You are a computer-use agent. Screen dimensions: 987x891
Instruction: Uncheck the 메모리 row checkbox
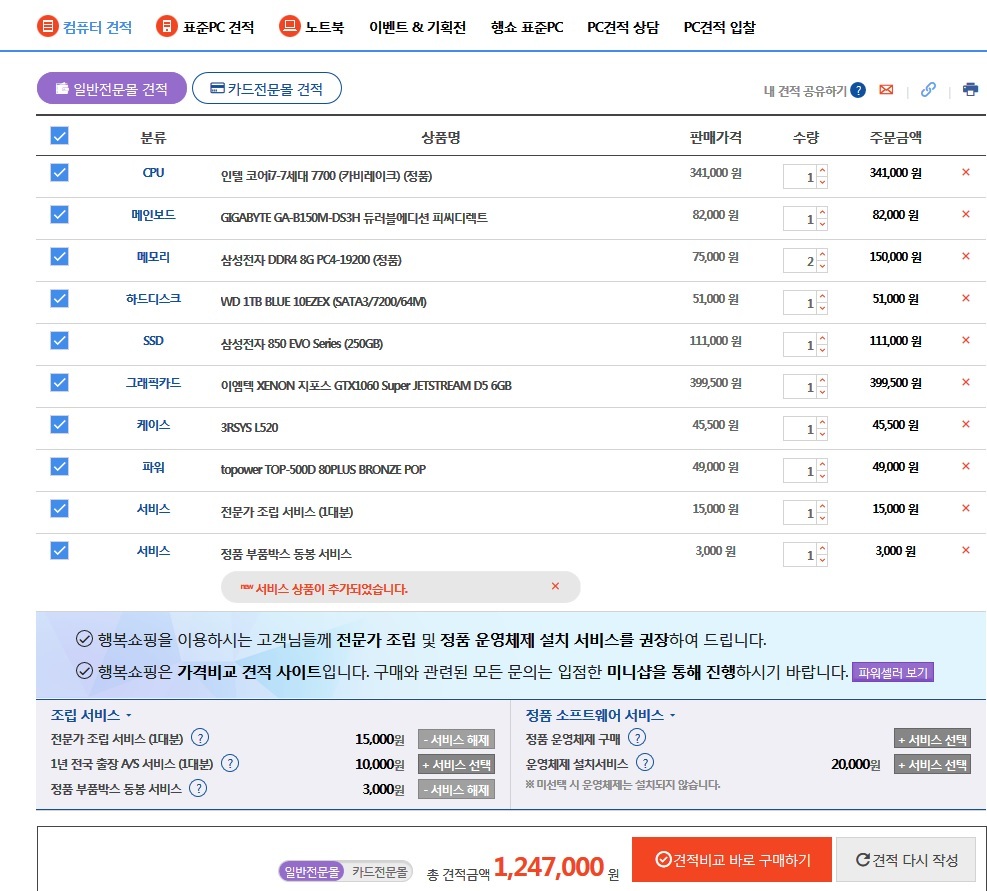(x=59, y=257)
